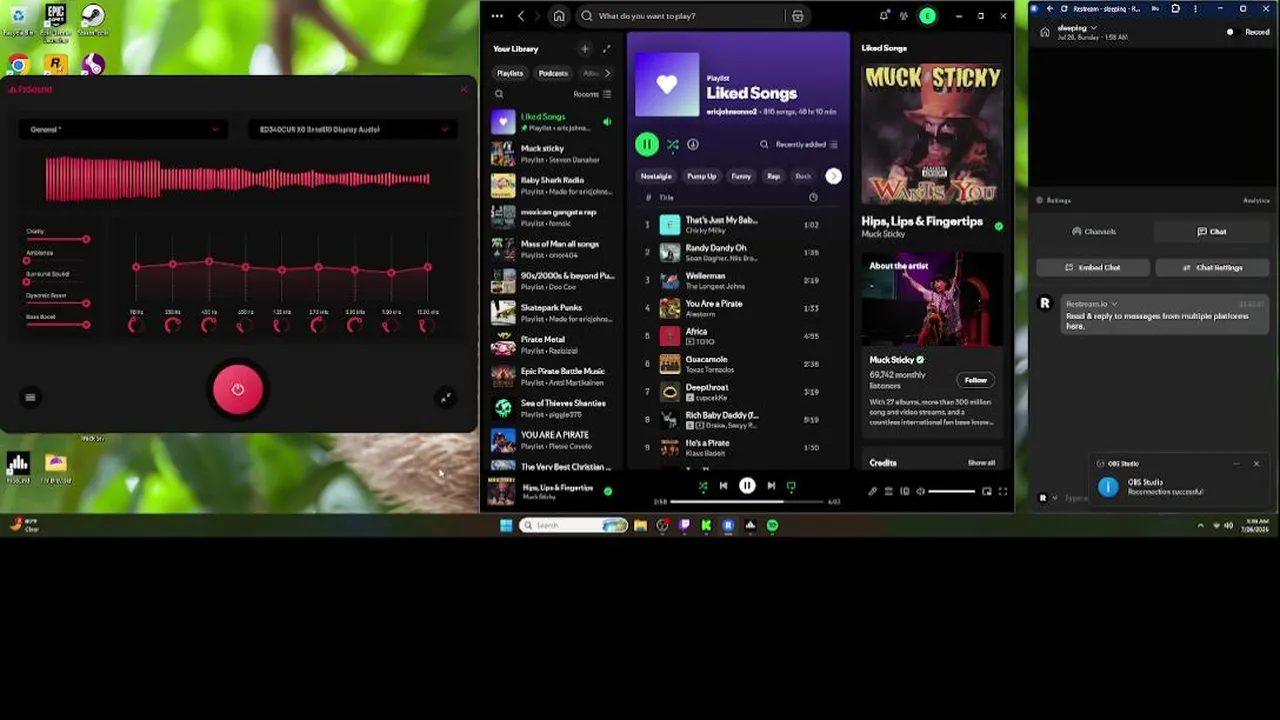Pause playback in the bottom player
The image size is (1280, 720).
coord(747,486)
